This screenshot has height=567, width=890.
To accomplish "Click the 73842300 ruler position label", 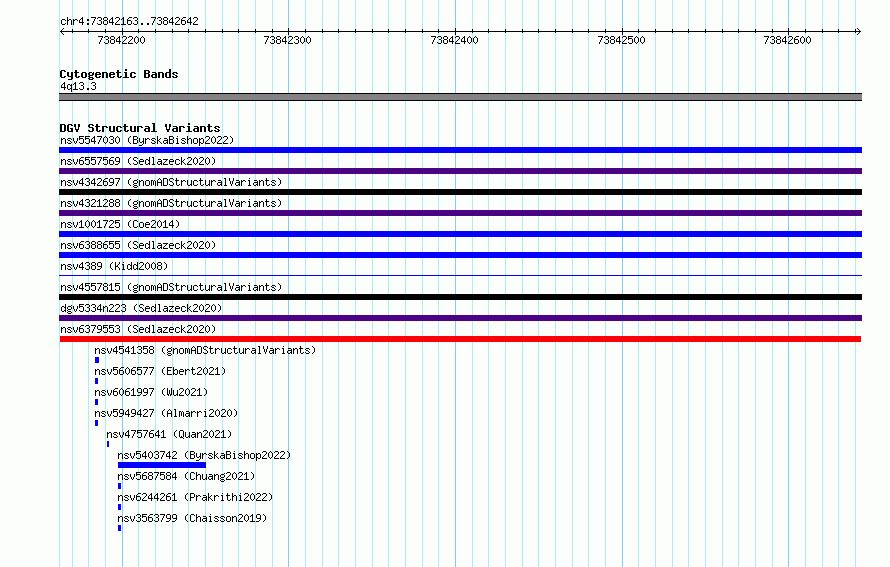I will (288, 40).
